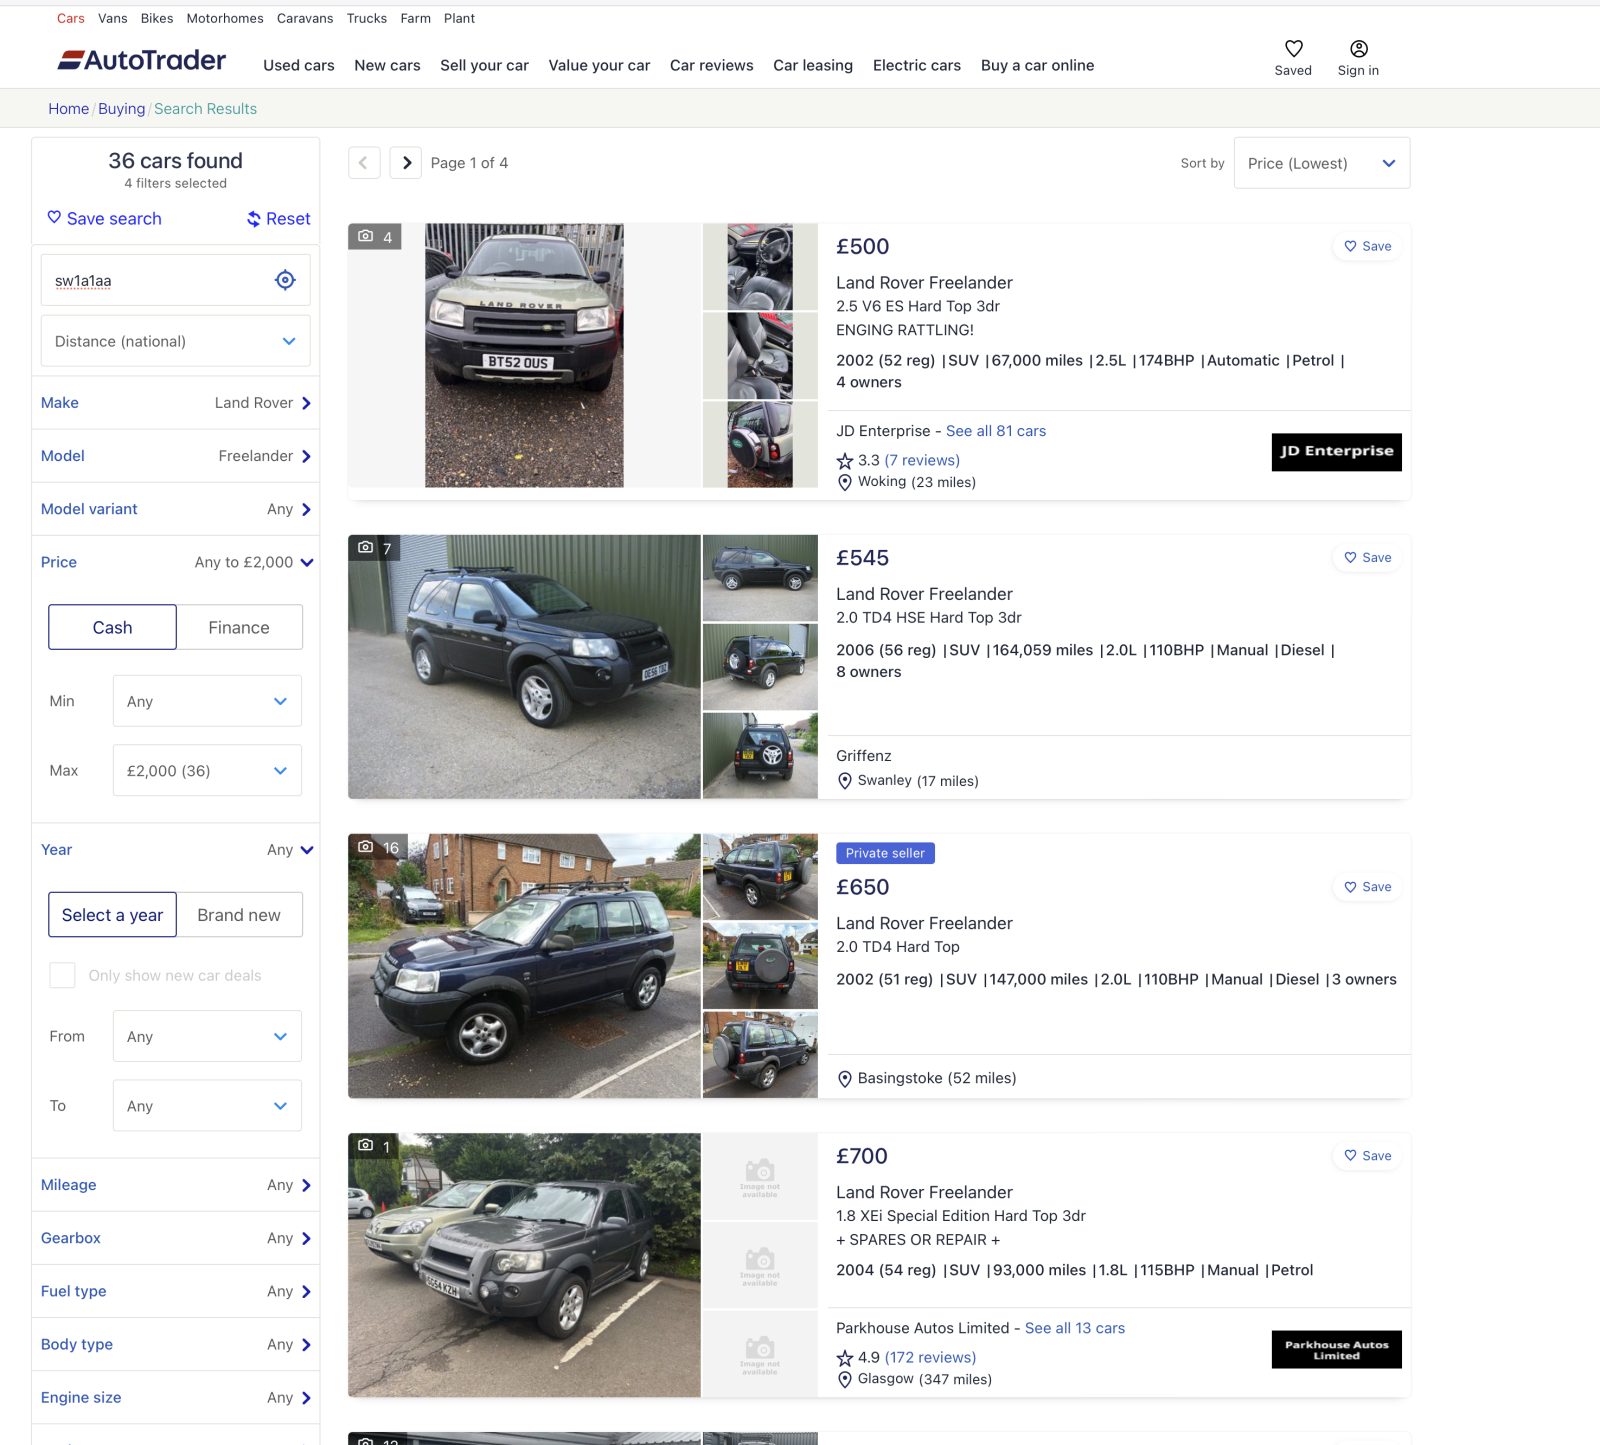Click Swanley location pin icon
Image resolution: width=1600 pixels, height=1445 pixels.
tap(845, 781)
